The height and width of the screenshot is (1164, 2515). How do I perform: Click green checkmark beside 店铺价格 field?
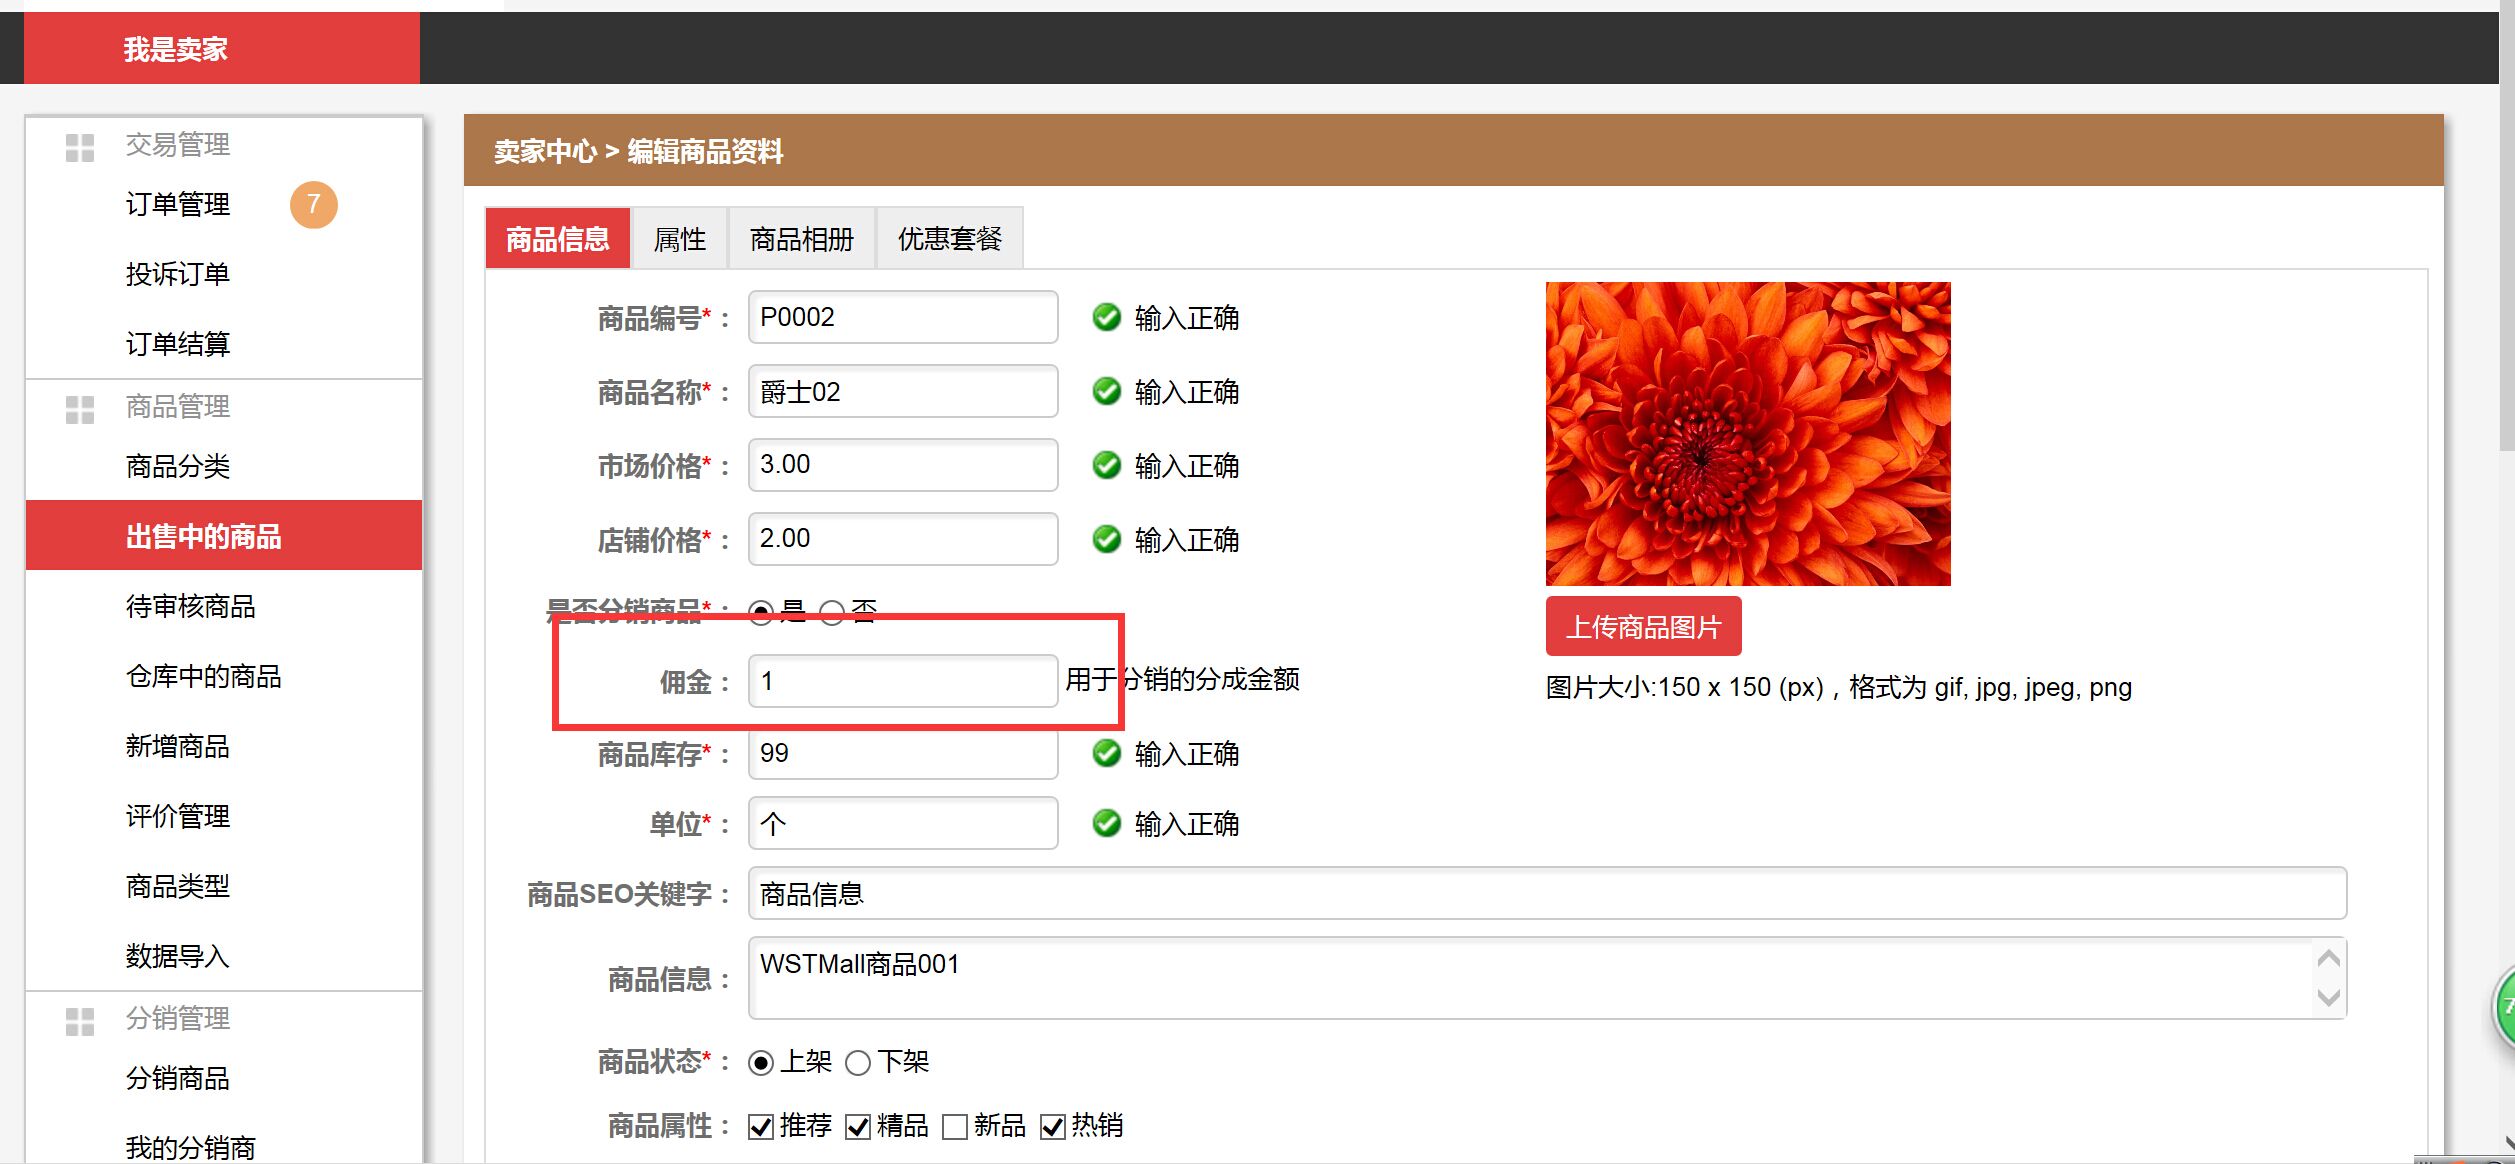click(x=1106, y=540)
